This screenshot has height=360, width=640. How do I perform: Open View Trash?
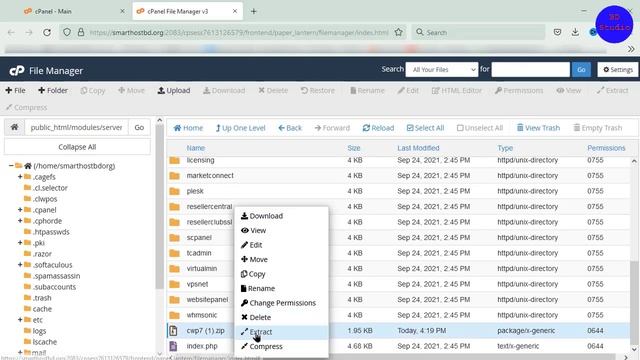click(538, 128)
